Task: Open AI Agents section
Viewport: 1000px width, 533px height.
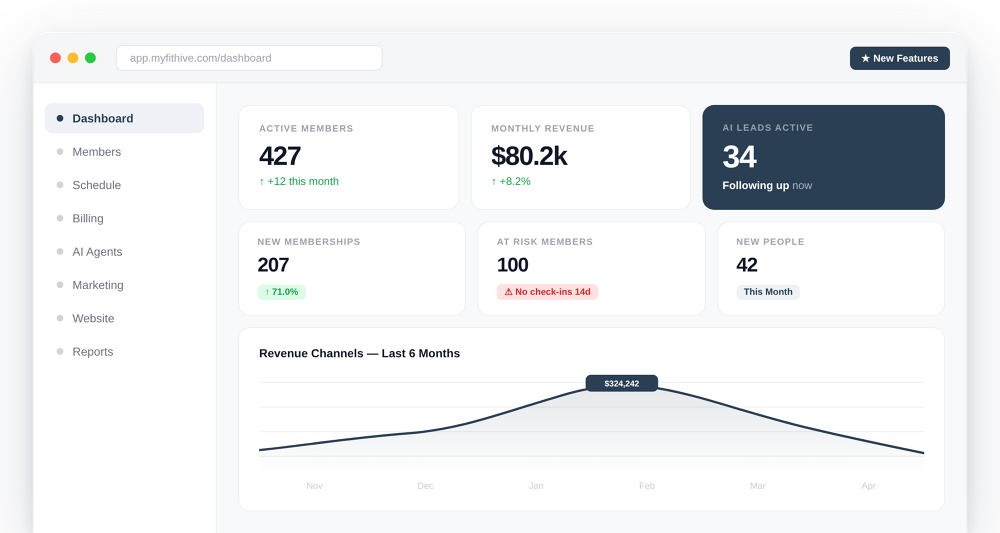Action: (x=97, y=252)
